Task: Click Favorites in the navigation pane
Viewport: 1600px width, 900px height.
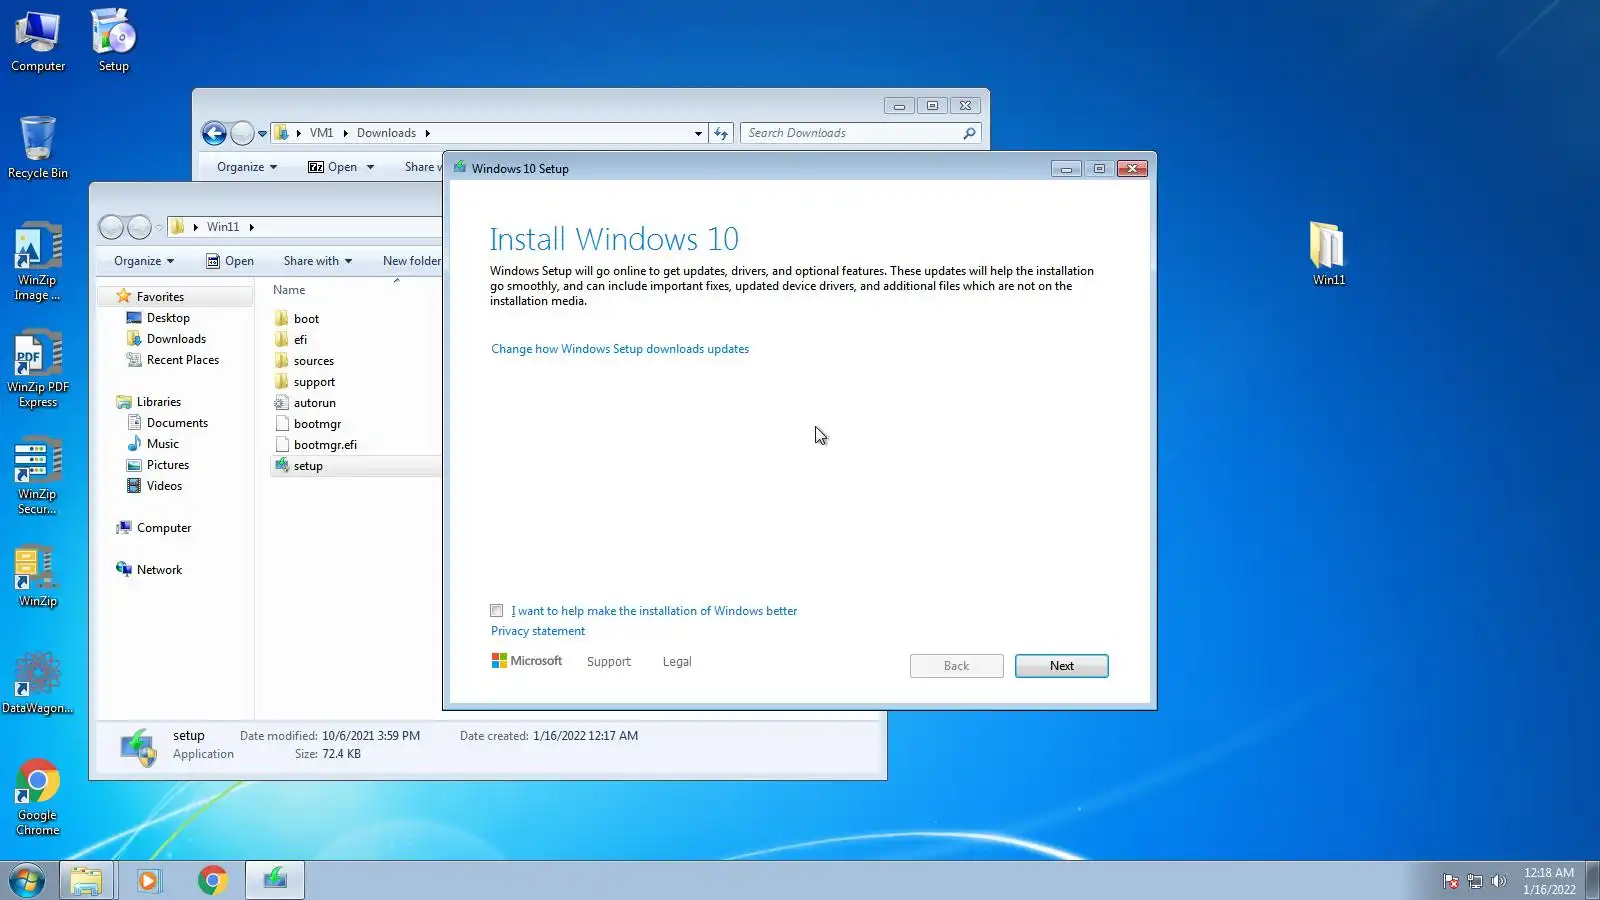Action: [x=160, y=297]
